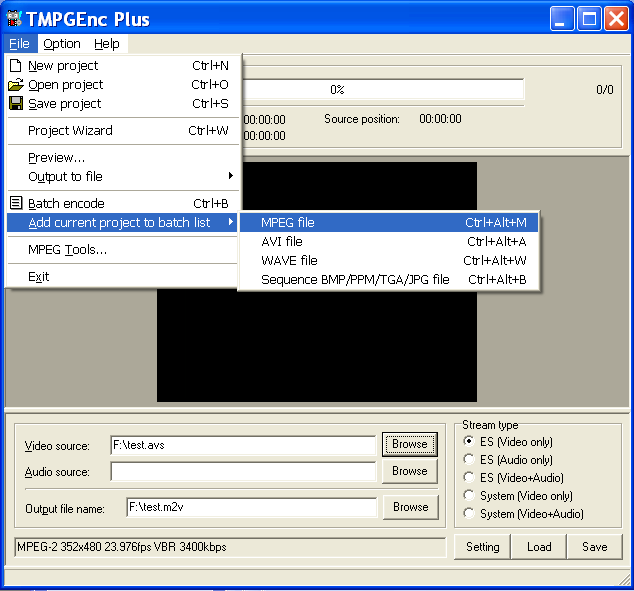This screenshot has height=591, width=634.
Task: Open the Help menu
Action: tap(107, 44)
